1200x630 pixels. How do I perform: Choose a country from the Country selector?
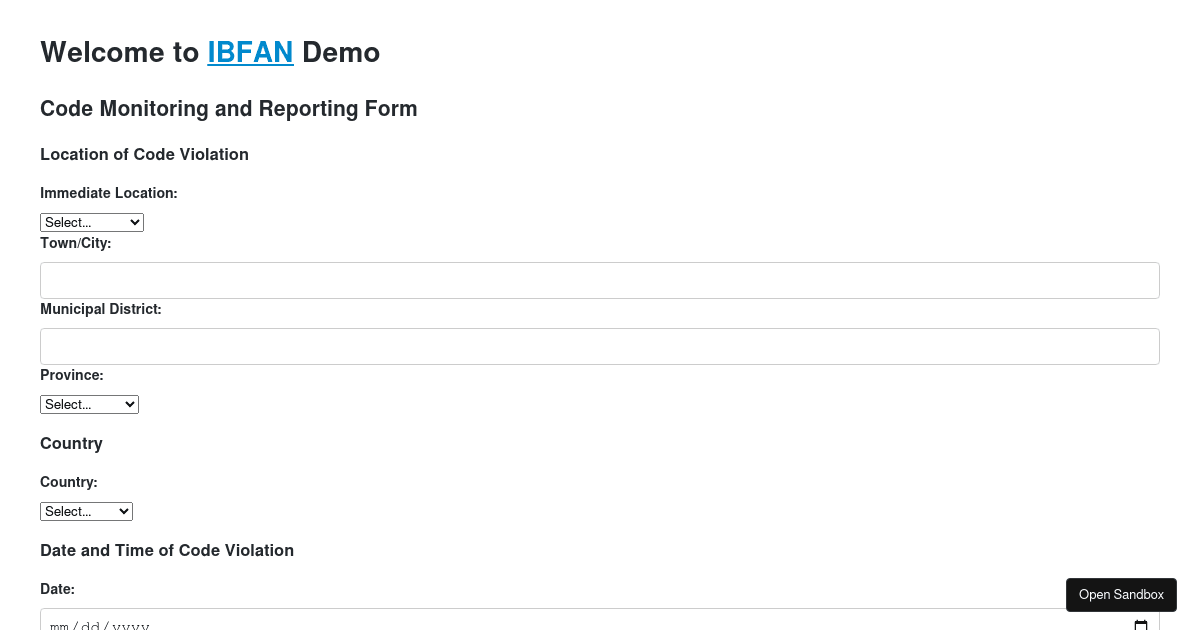[86, 511]
